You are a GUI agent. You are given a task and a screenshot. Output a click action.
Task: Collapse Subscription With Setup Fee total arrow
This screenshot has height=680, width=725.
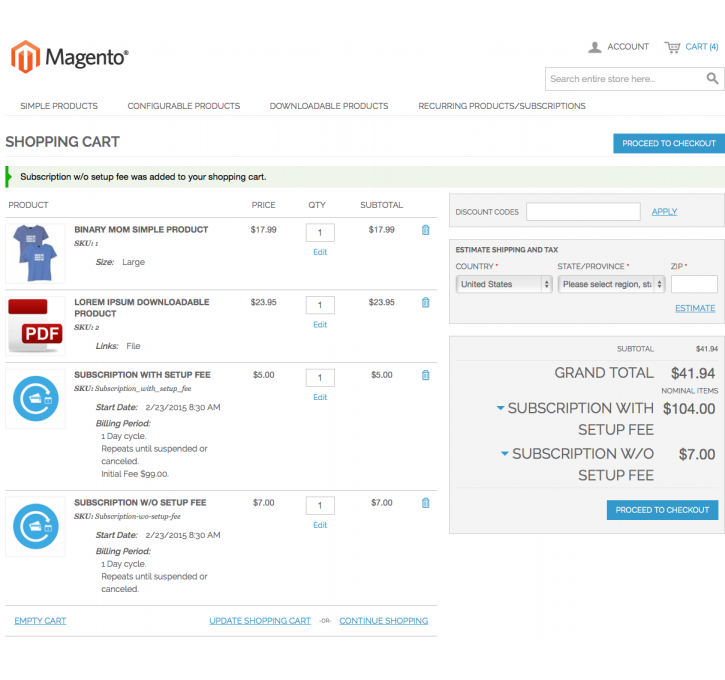[x=500, y=408]
